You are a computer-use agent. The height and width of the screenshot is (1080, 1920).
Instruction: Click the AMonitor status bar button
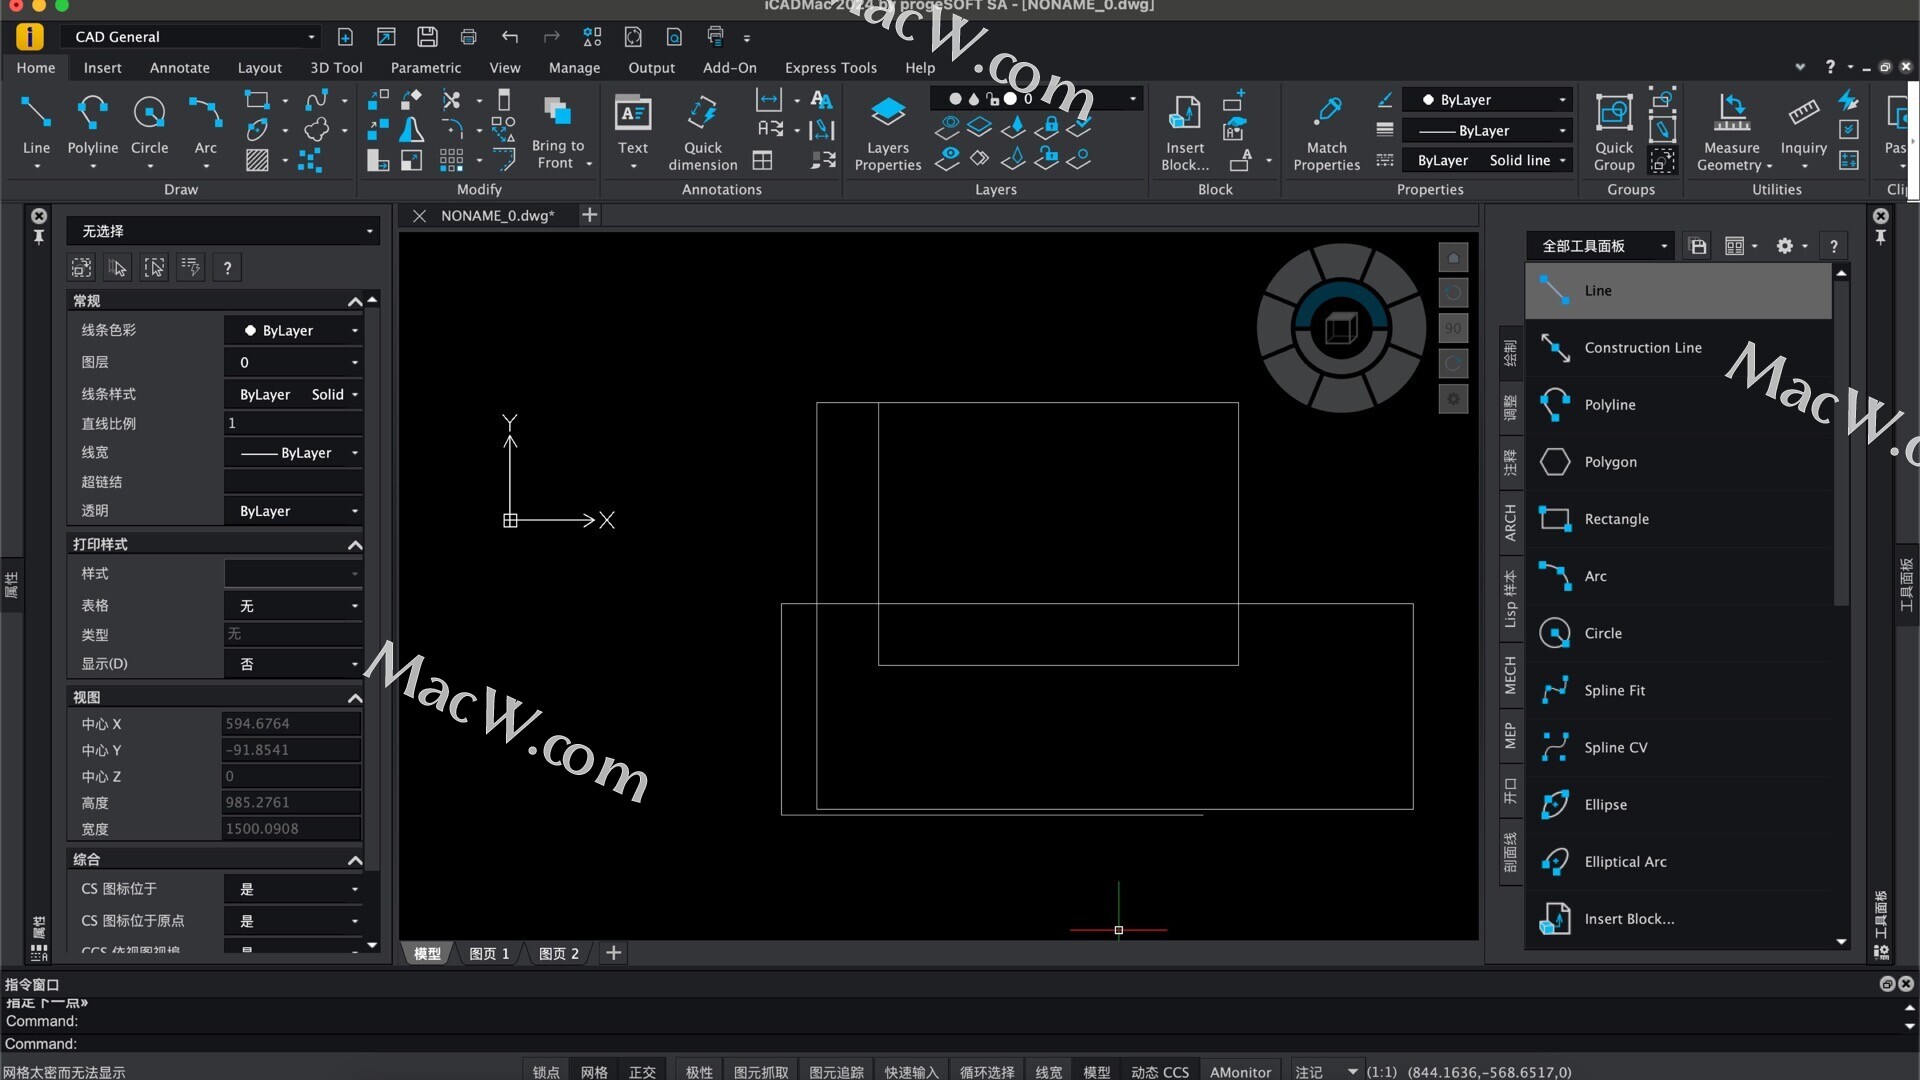click(1240, 1072)
